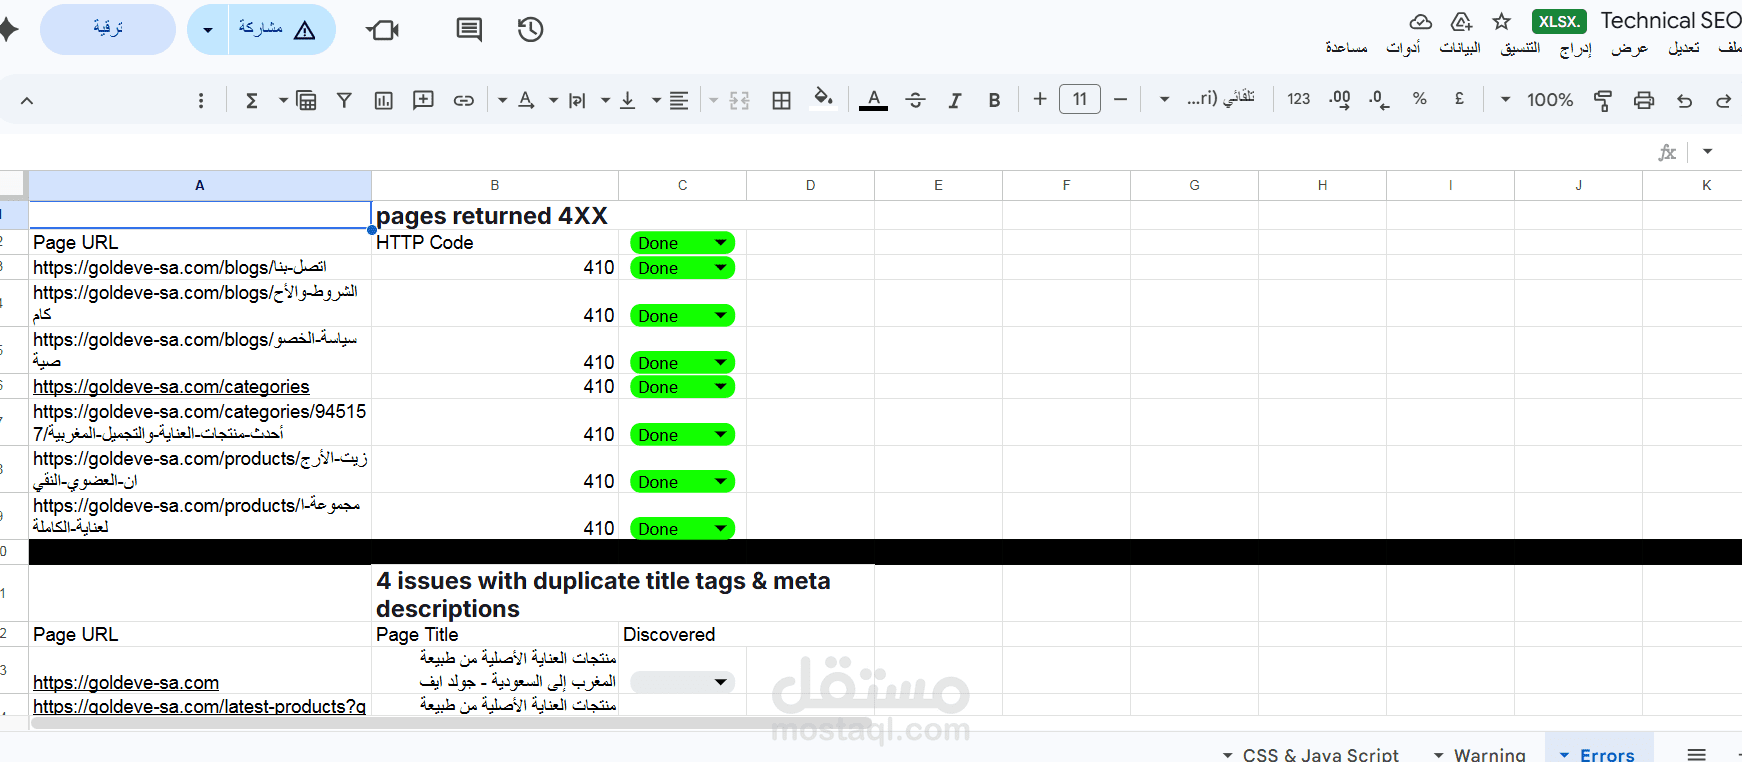1742x762 pixels.
Task: Click the insert comment icon in toolbar
Action: (423, 100)
